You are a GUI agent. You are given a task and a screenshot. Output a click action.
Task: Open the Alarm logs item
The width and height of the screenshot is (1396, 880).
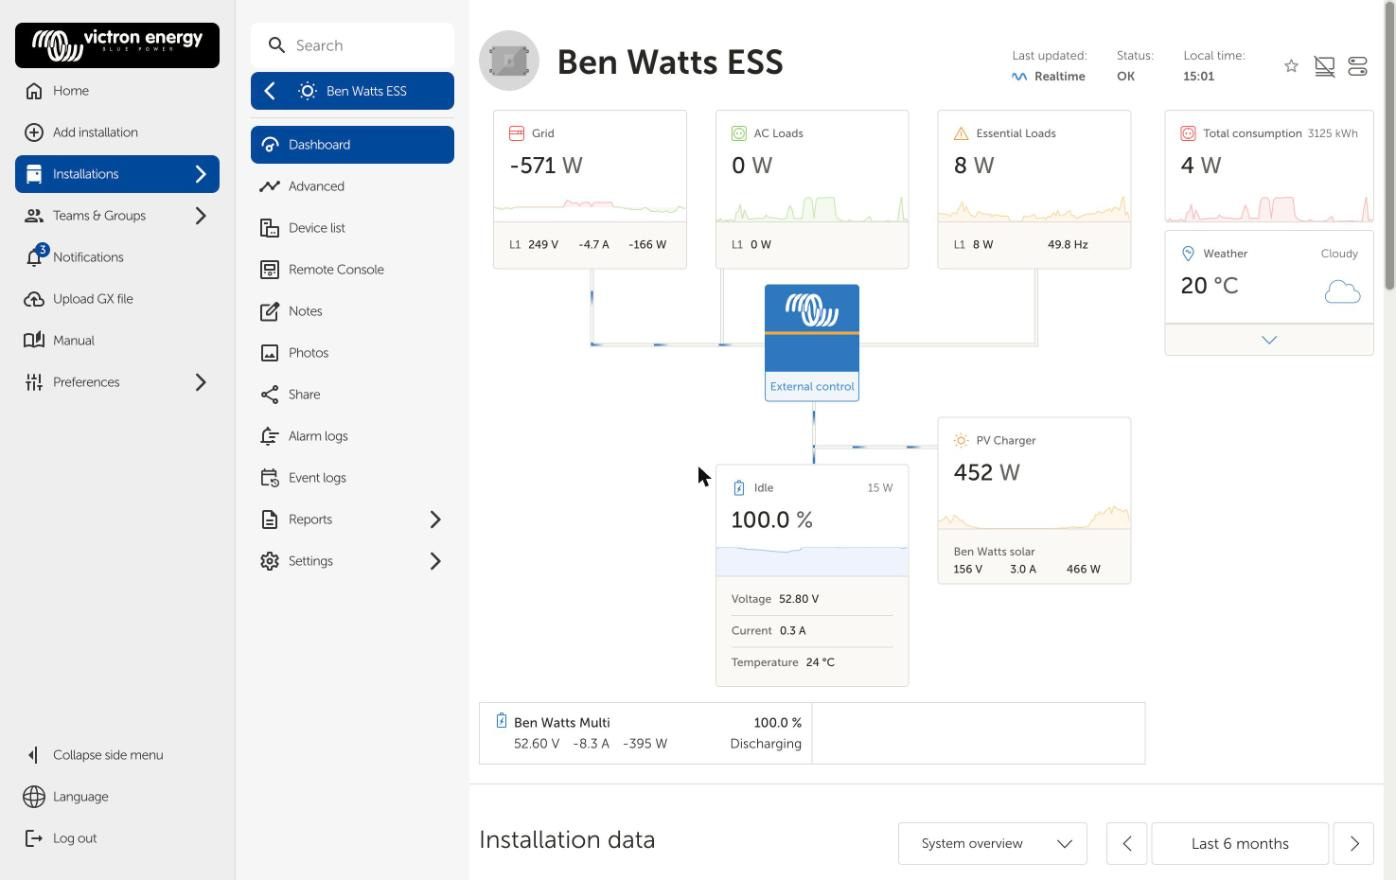(x=352, y=436)
